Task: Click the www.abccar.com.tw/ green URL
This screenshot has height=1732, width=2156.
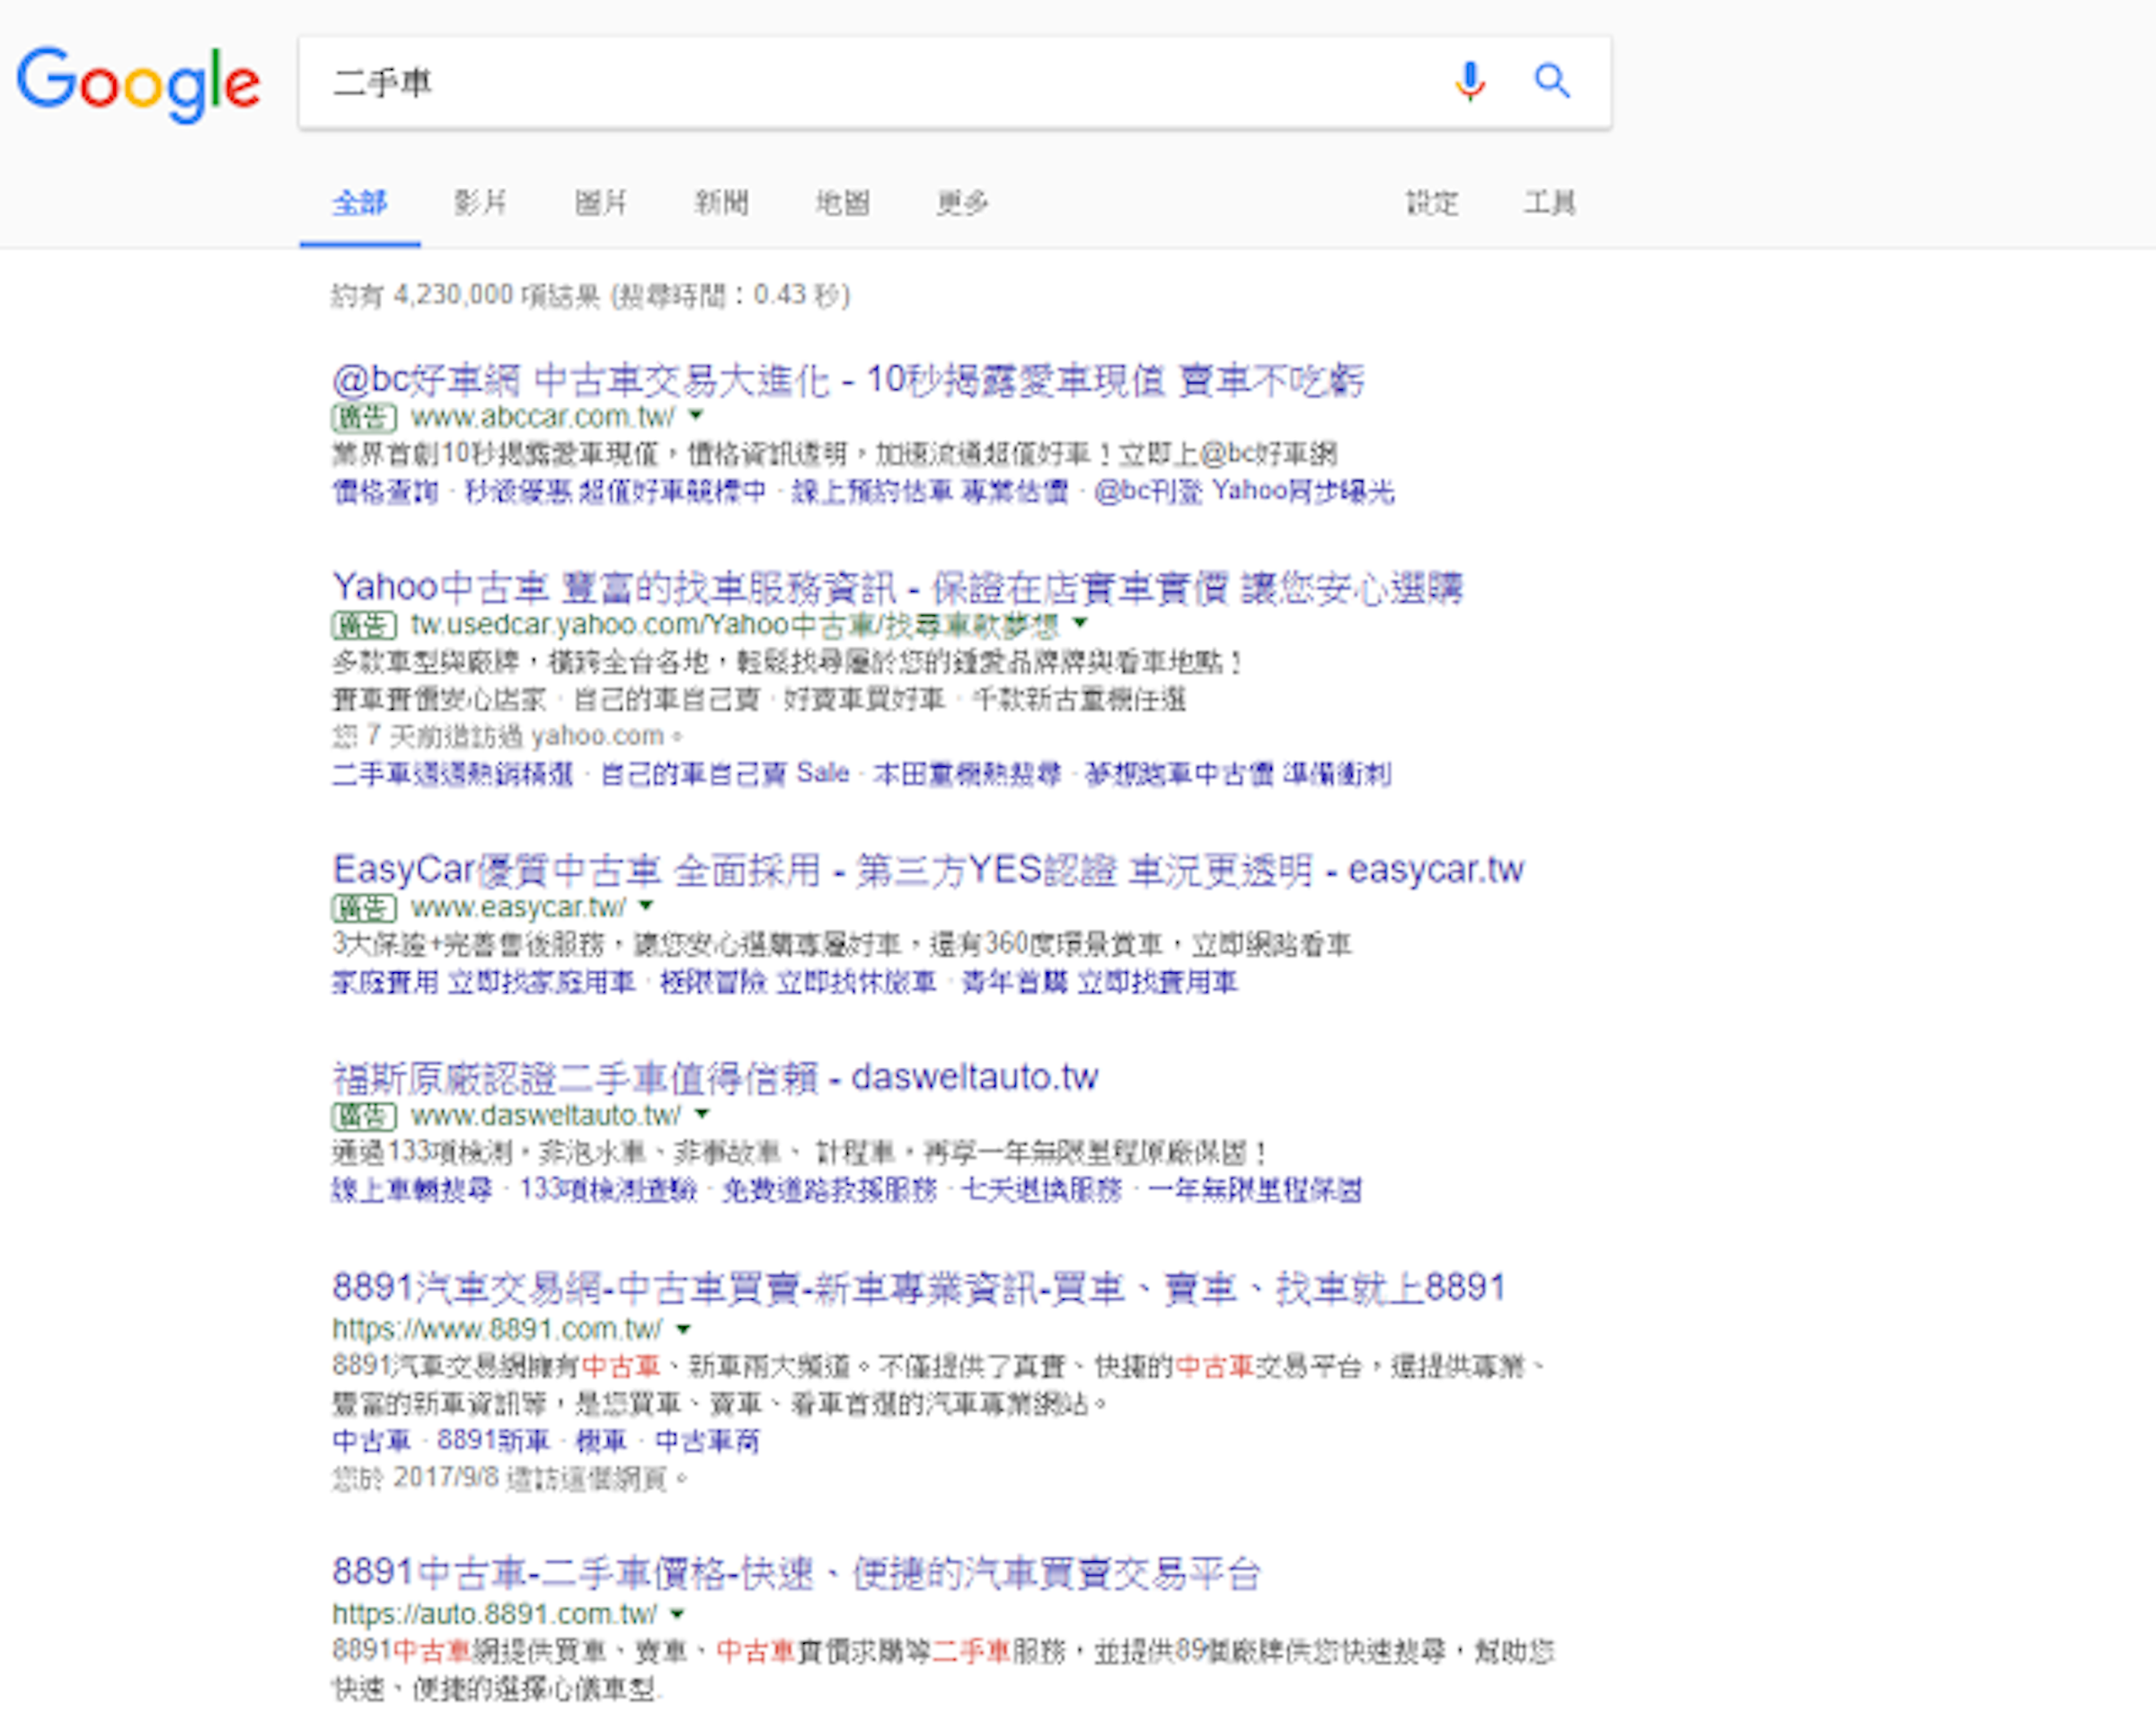Action: (543, 416)
